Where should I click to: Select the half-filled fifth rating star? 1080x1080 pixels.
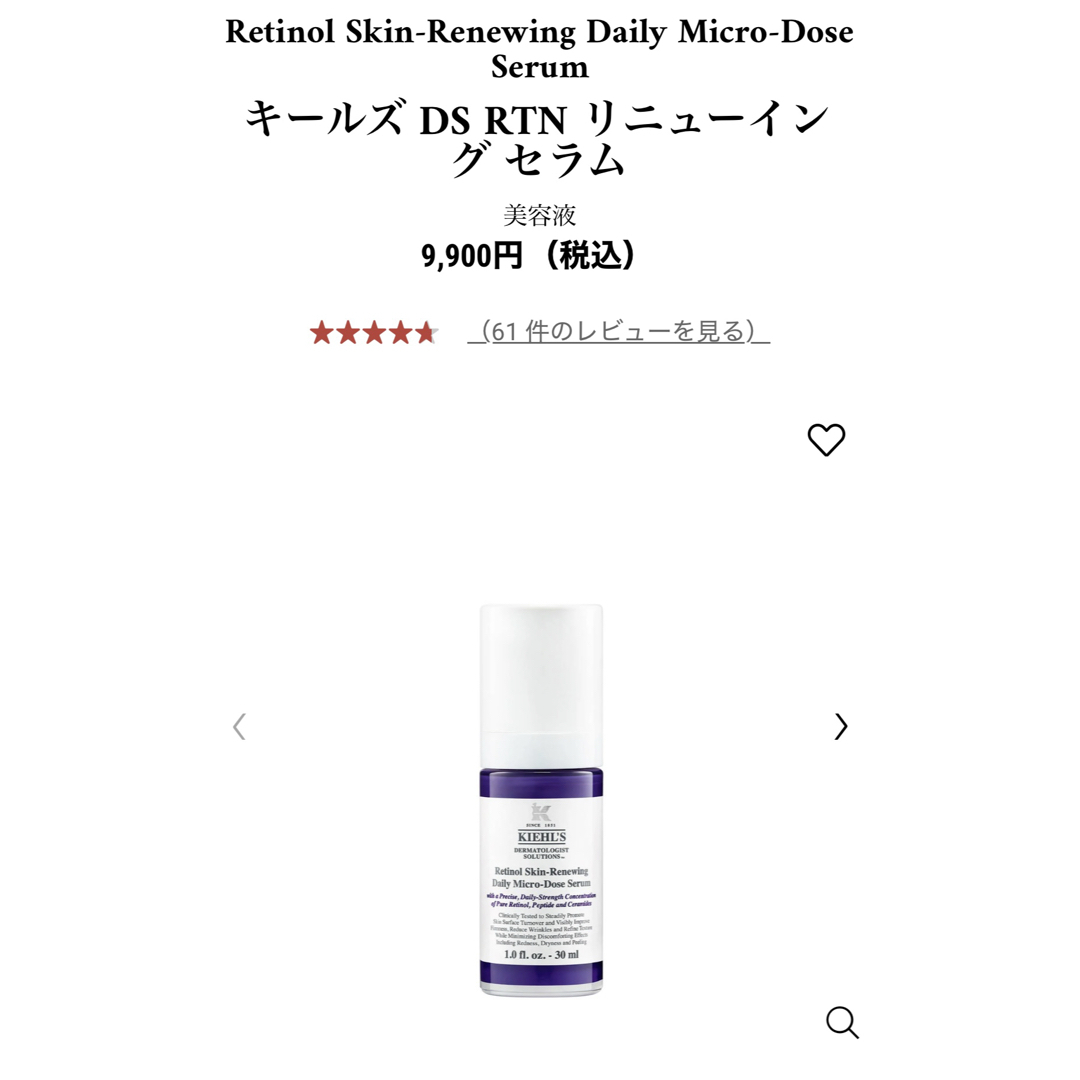(x=426, y=333)
